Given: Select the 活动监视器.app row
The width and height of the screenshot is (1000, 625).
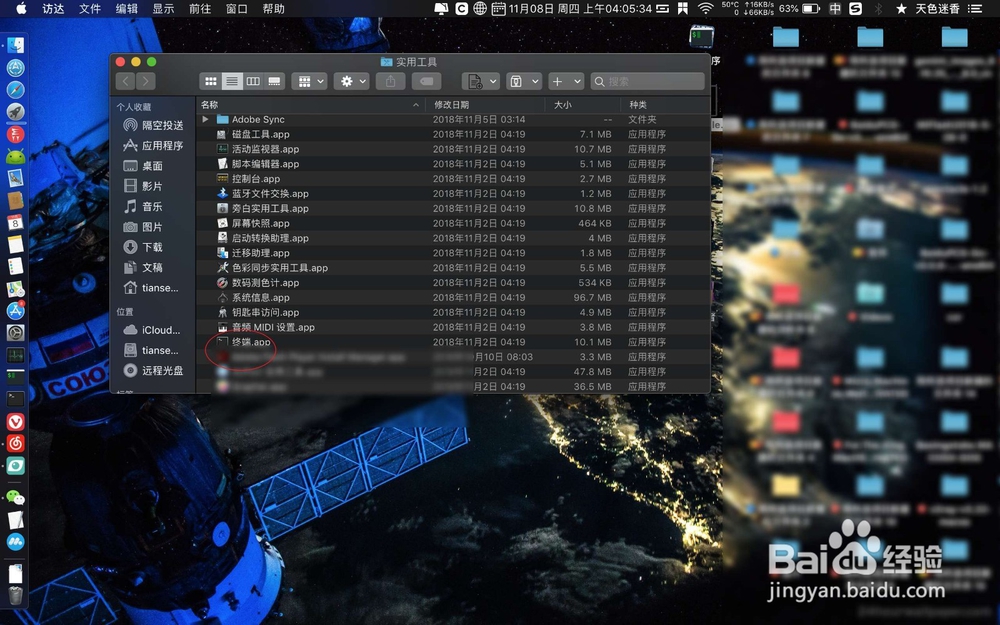Looking at the screenshot, I should click(453, 149).
